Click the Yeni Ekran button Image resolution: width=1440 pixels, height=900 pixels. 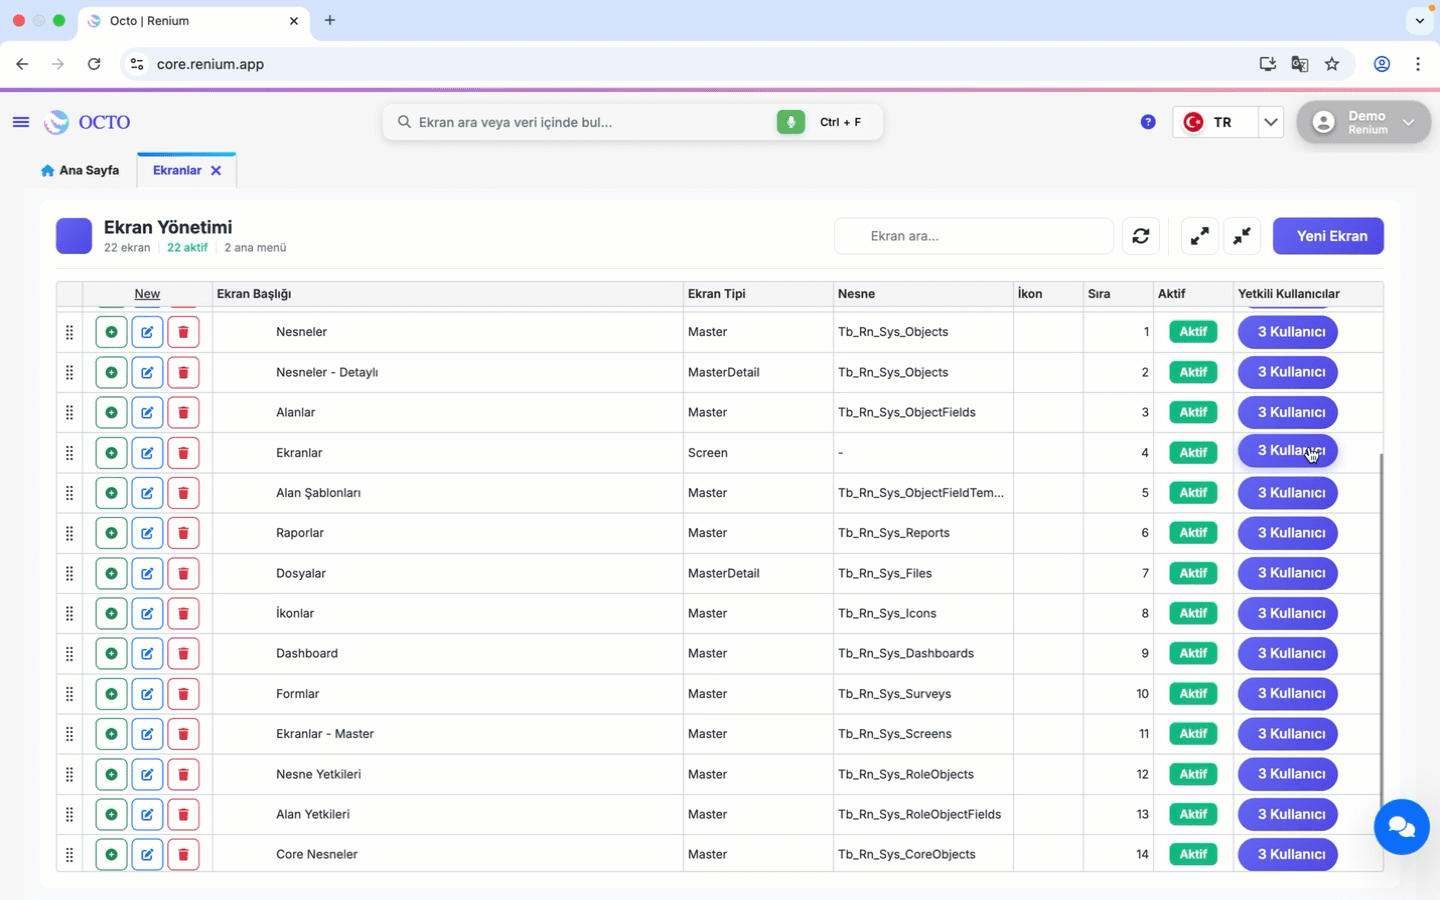coord(1328,236)
